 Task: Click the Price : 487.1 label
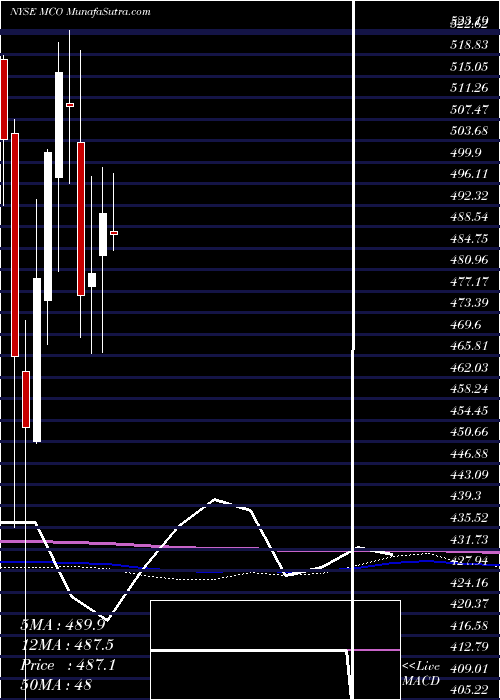[x=68, y=665]
